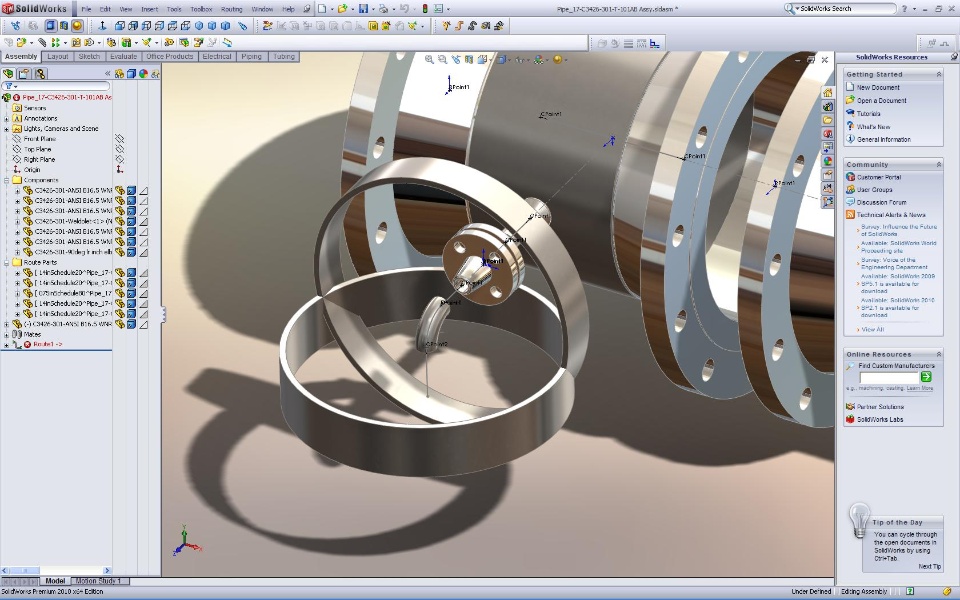The image size is (960, 600).
Task: Open the Discussion Forum link
Action: click(x=881, y=202)
